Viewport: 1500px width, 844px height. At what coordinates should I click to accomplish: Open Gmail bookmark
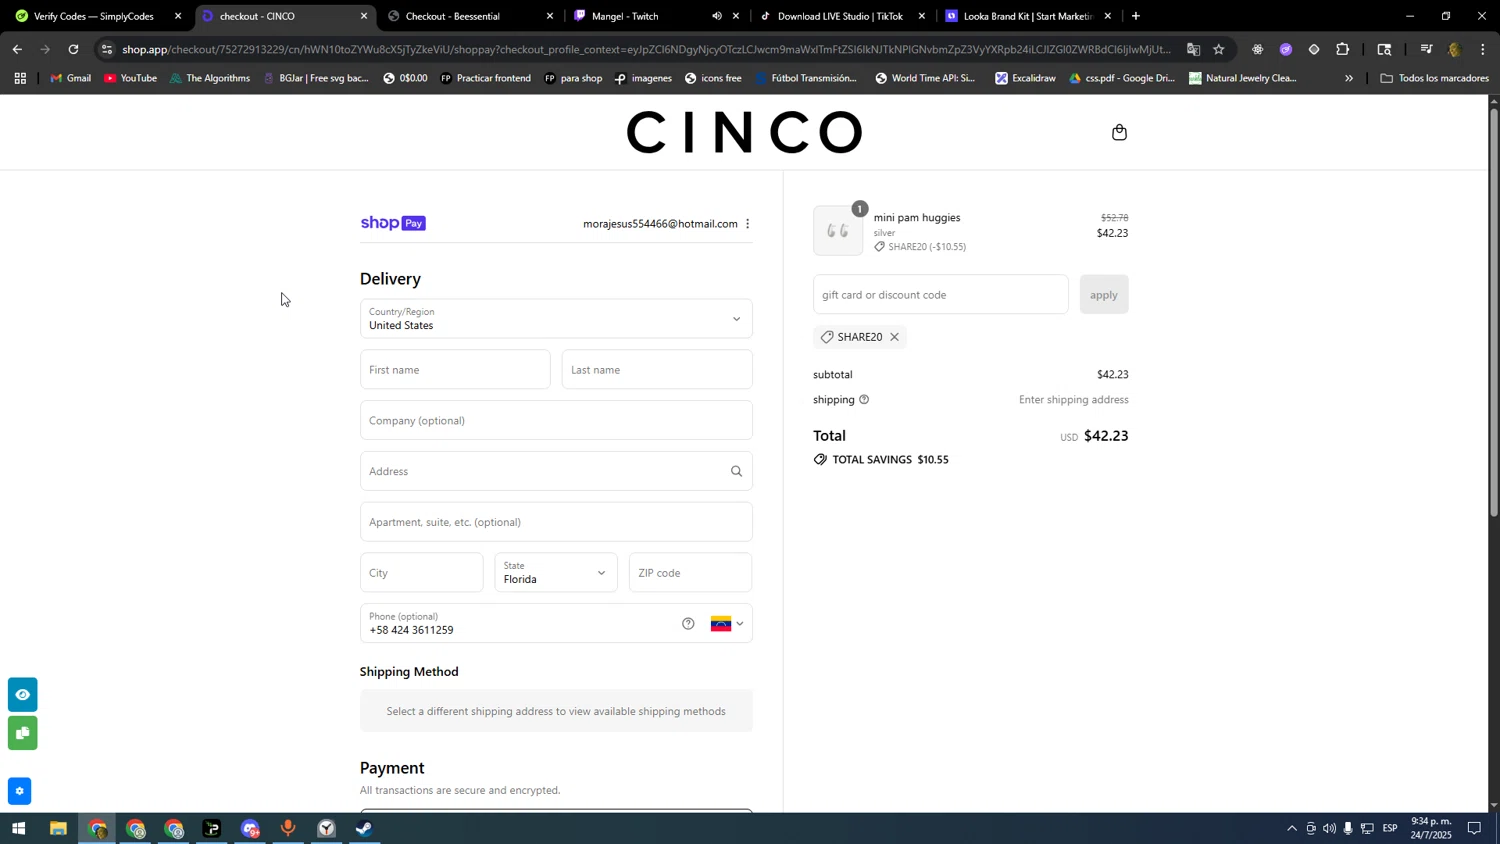70,78
